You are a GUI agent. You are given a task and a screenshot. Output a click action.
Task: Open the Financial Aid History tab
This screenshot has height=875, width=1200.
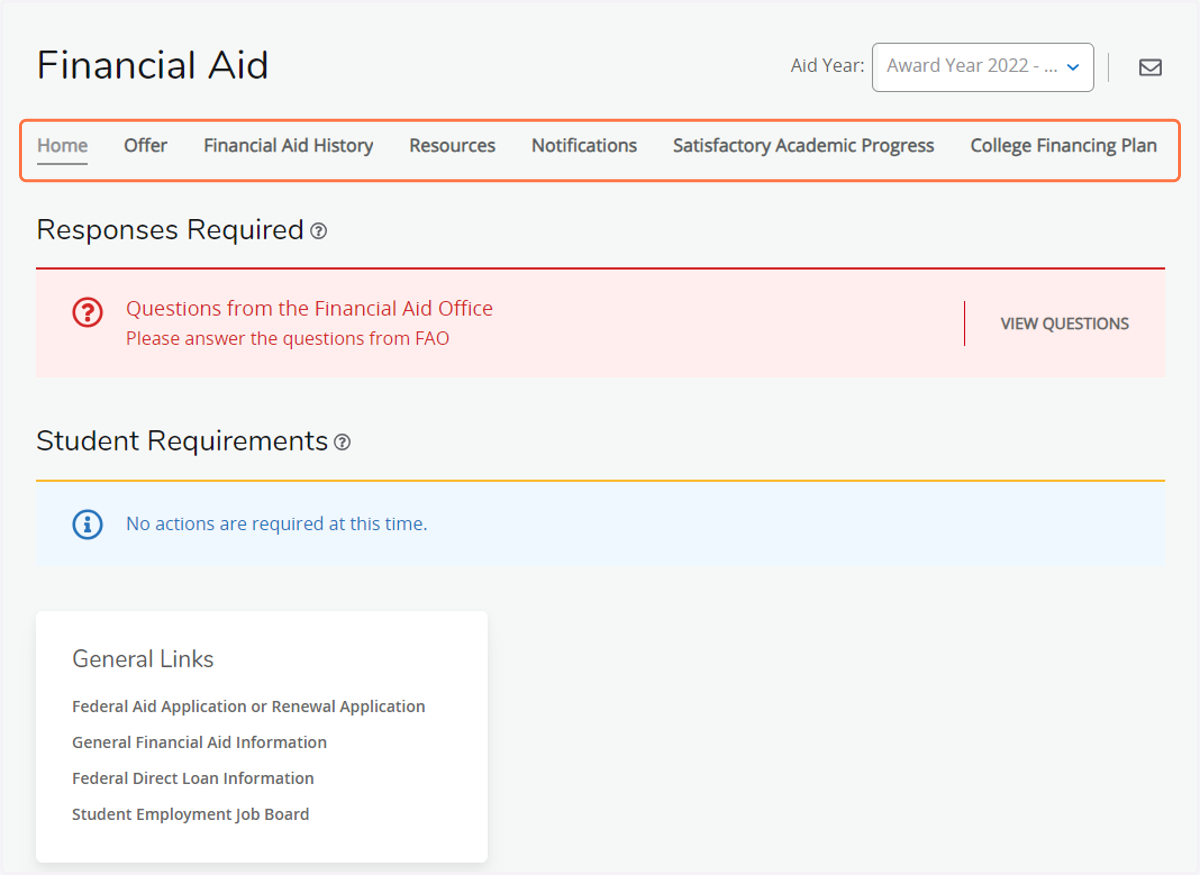coord(288,146)
